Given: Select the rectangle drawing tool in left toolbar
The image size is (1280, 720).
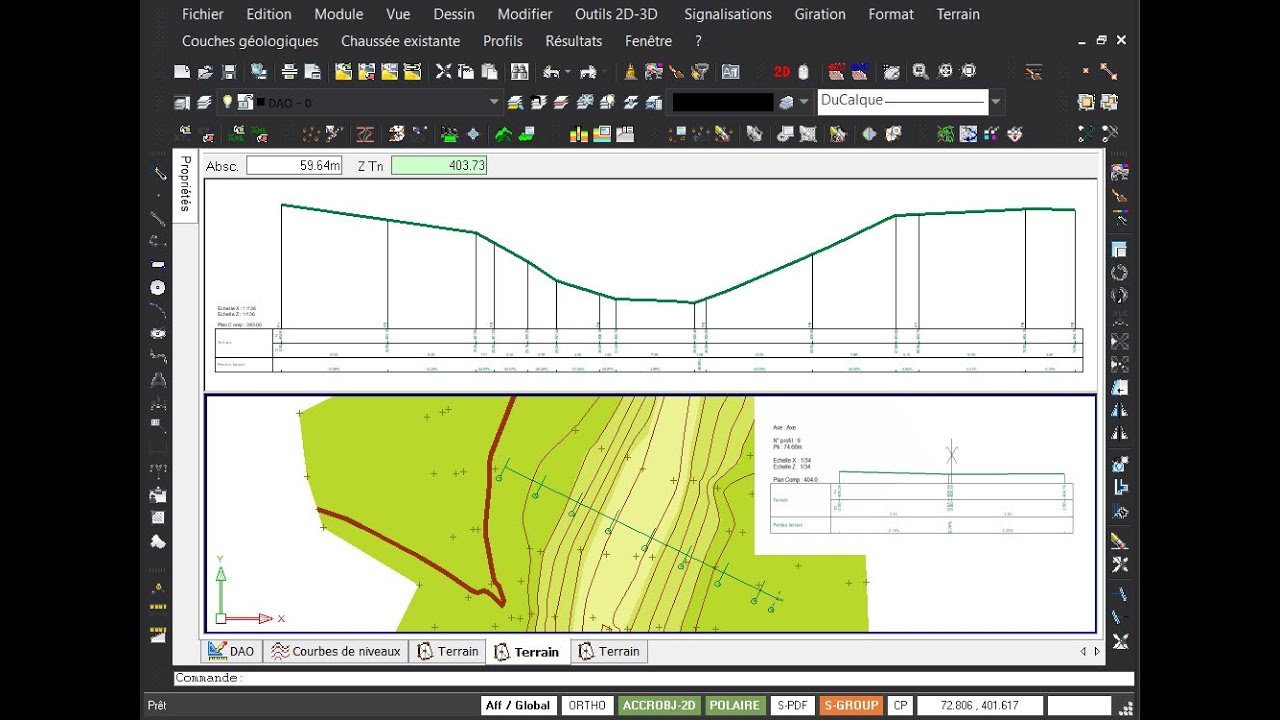Looking at the screenshot, I should pyautogui.click(x=157, y=264).
